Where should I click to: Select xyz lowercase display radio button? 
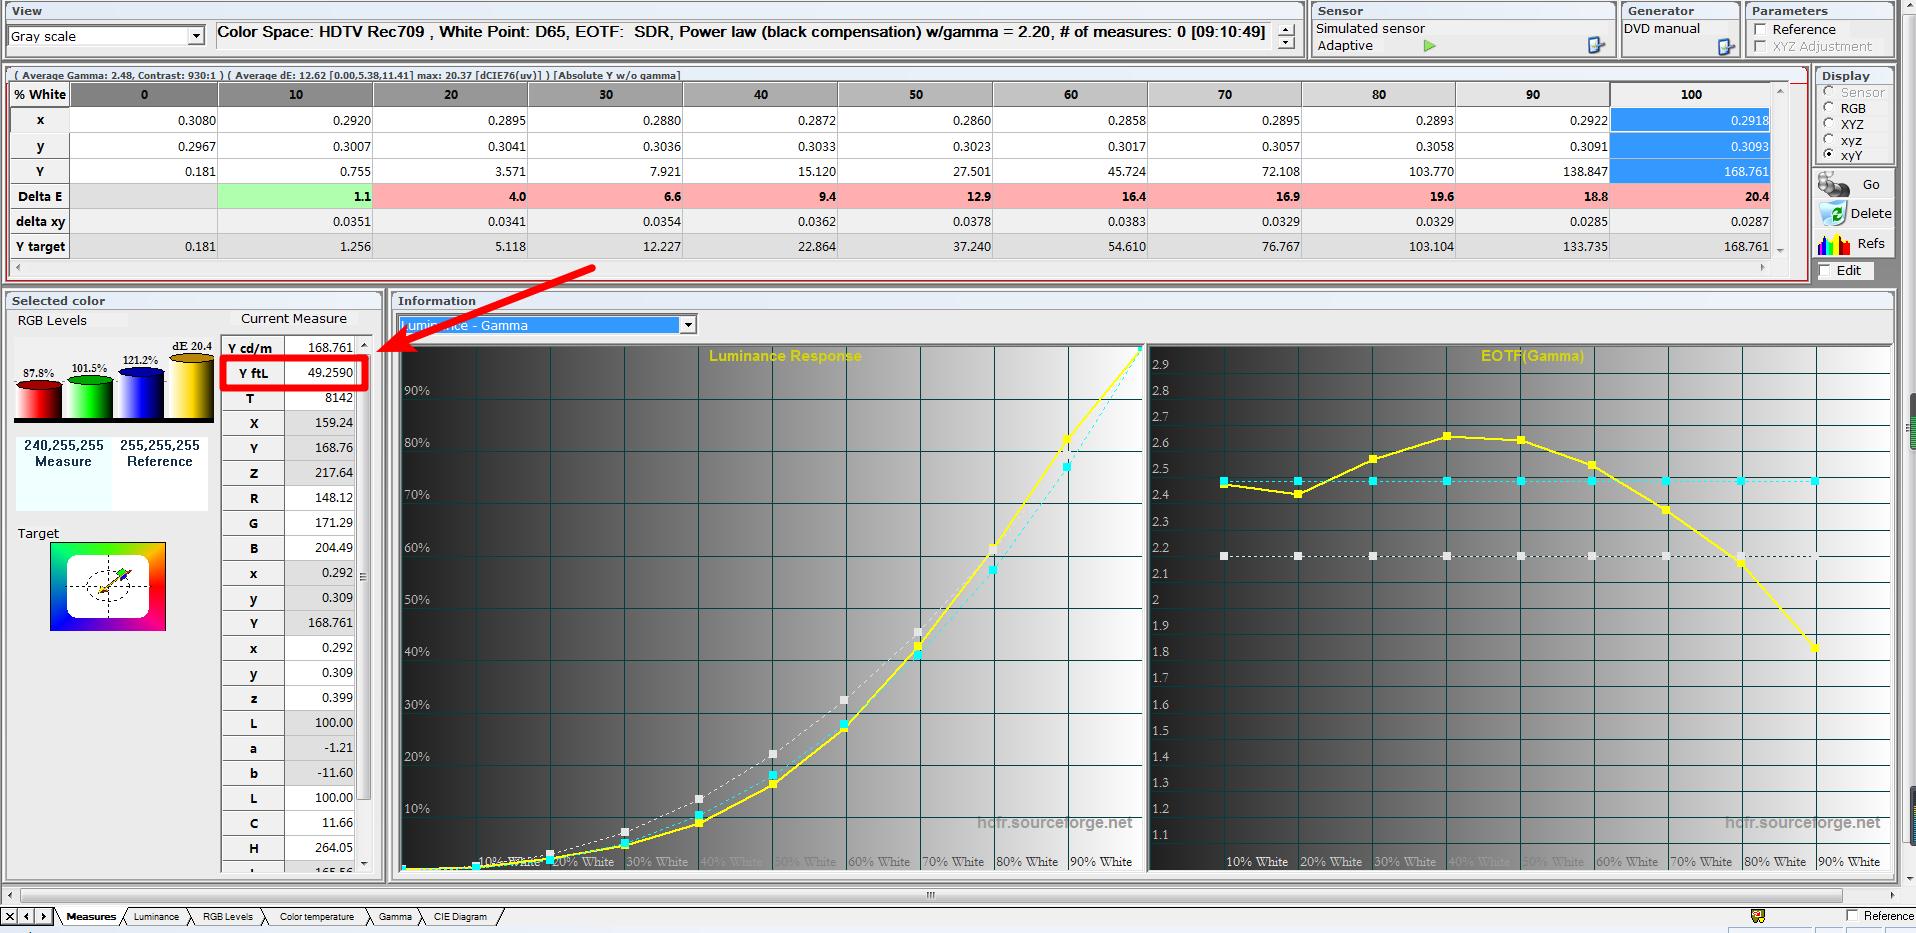(x=1829, y=140)
